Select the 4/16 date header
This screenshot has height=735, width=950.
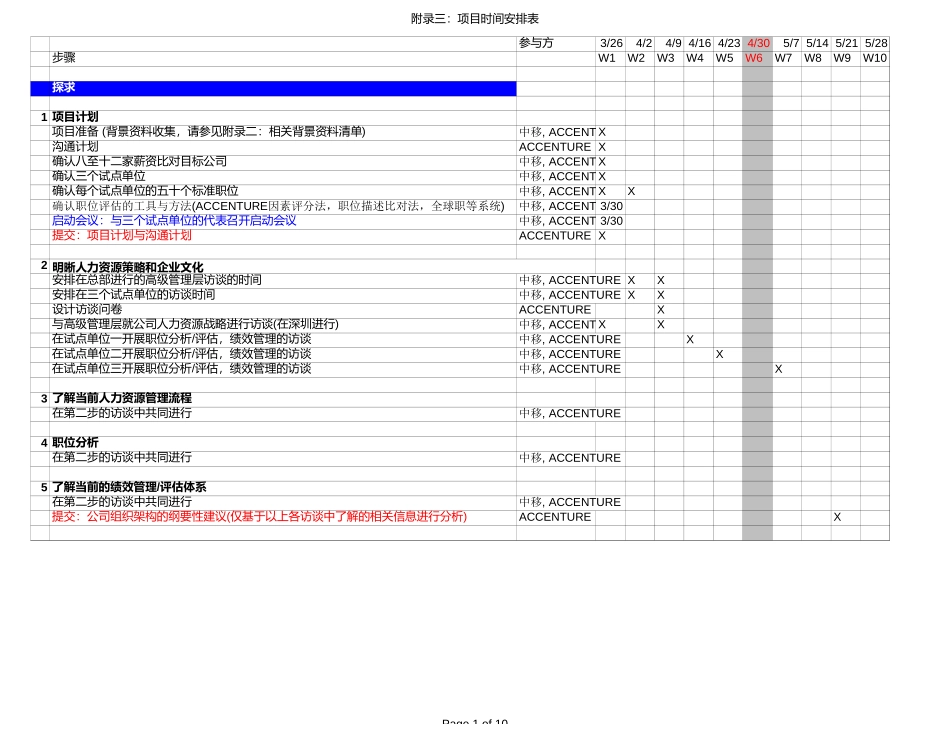click(x=699, y=43)
